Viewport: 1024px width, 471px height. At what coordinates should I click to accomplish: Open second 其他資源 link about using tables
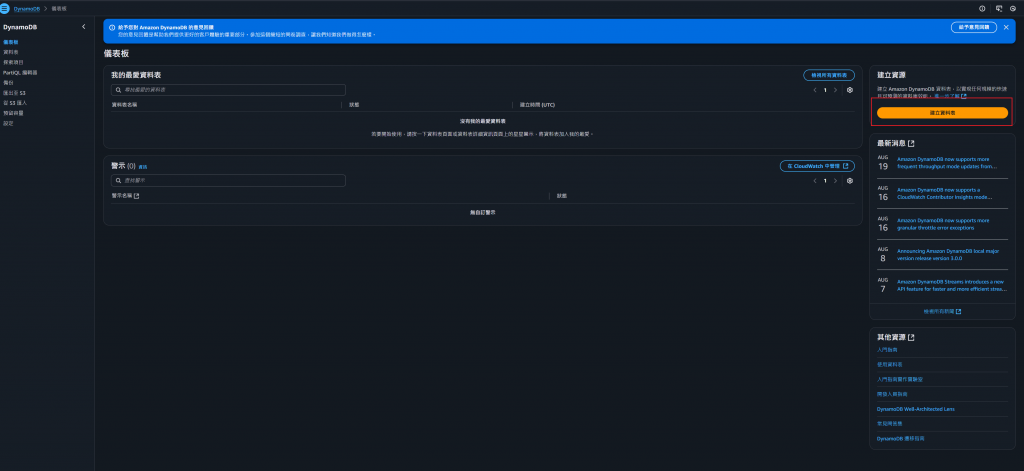(x=889, y=365)
